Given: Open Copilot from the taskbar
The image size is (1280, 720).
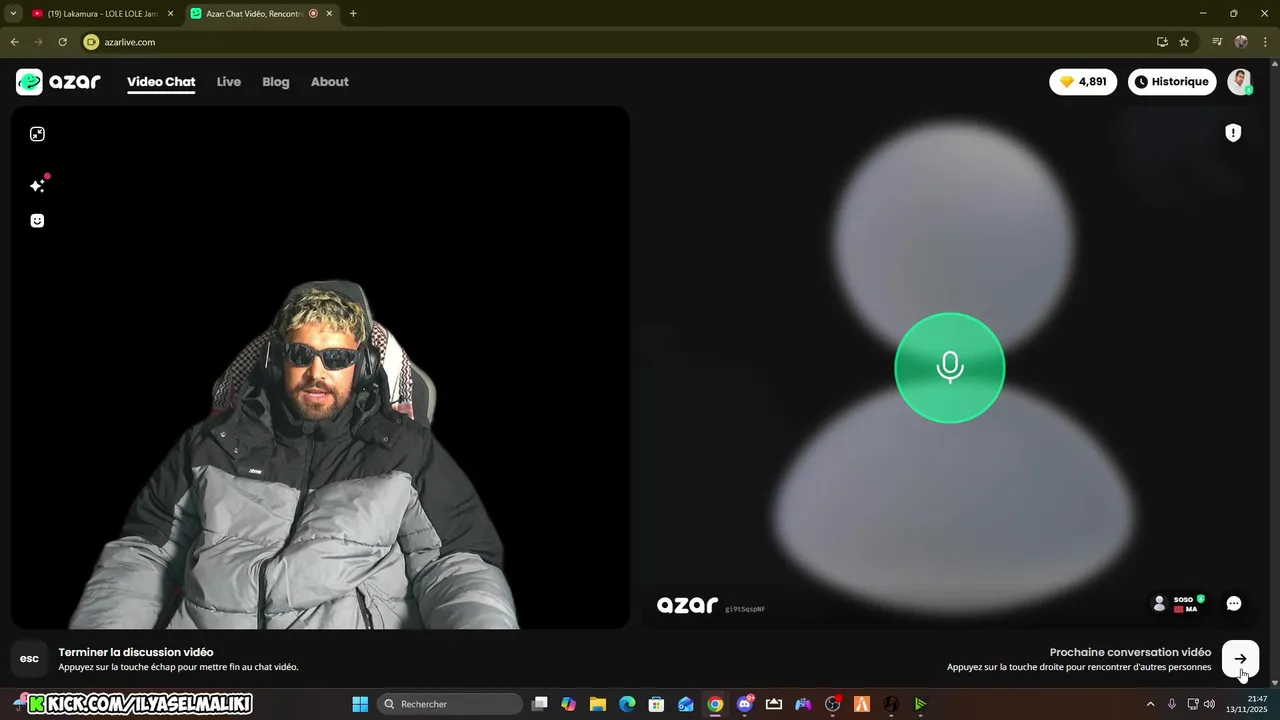Looking at the screenshot, I should [569, 704].
